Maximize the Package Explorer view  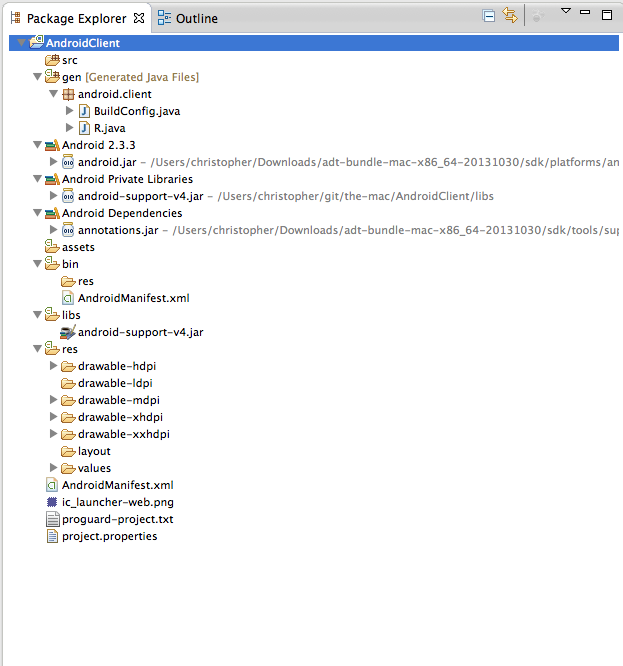607,15
